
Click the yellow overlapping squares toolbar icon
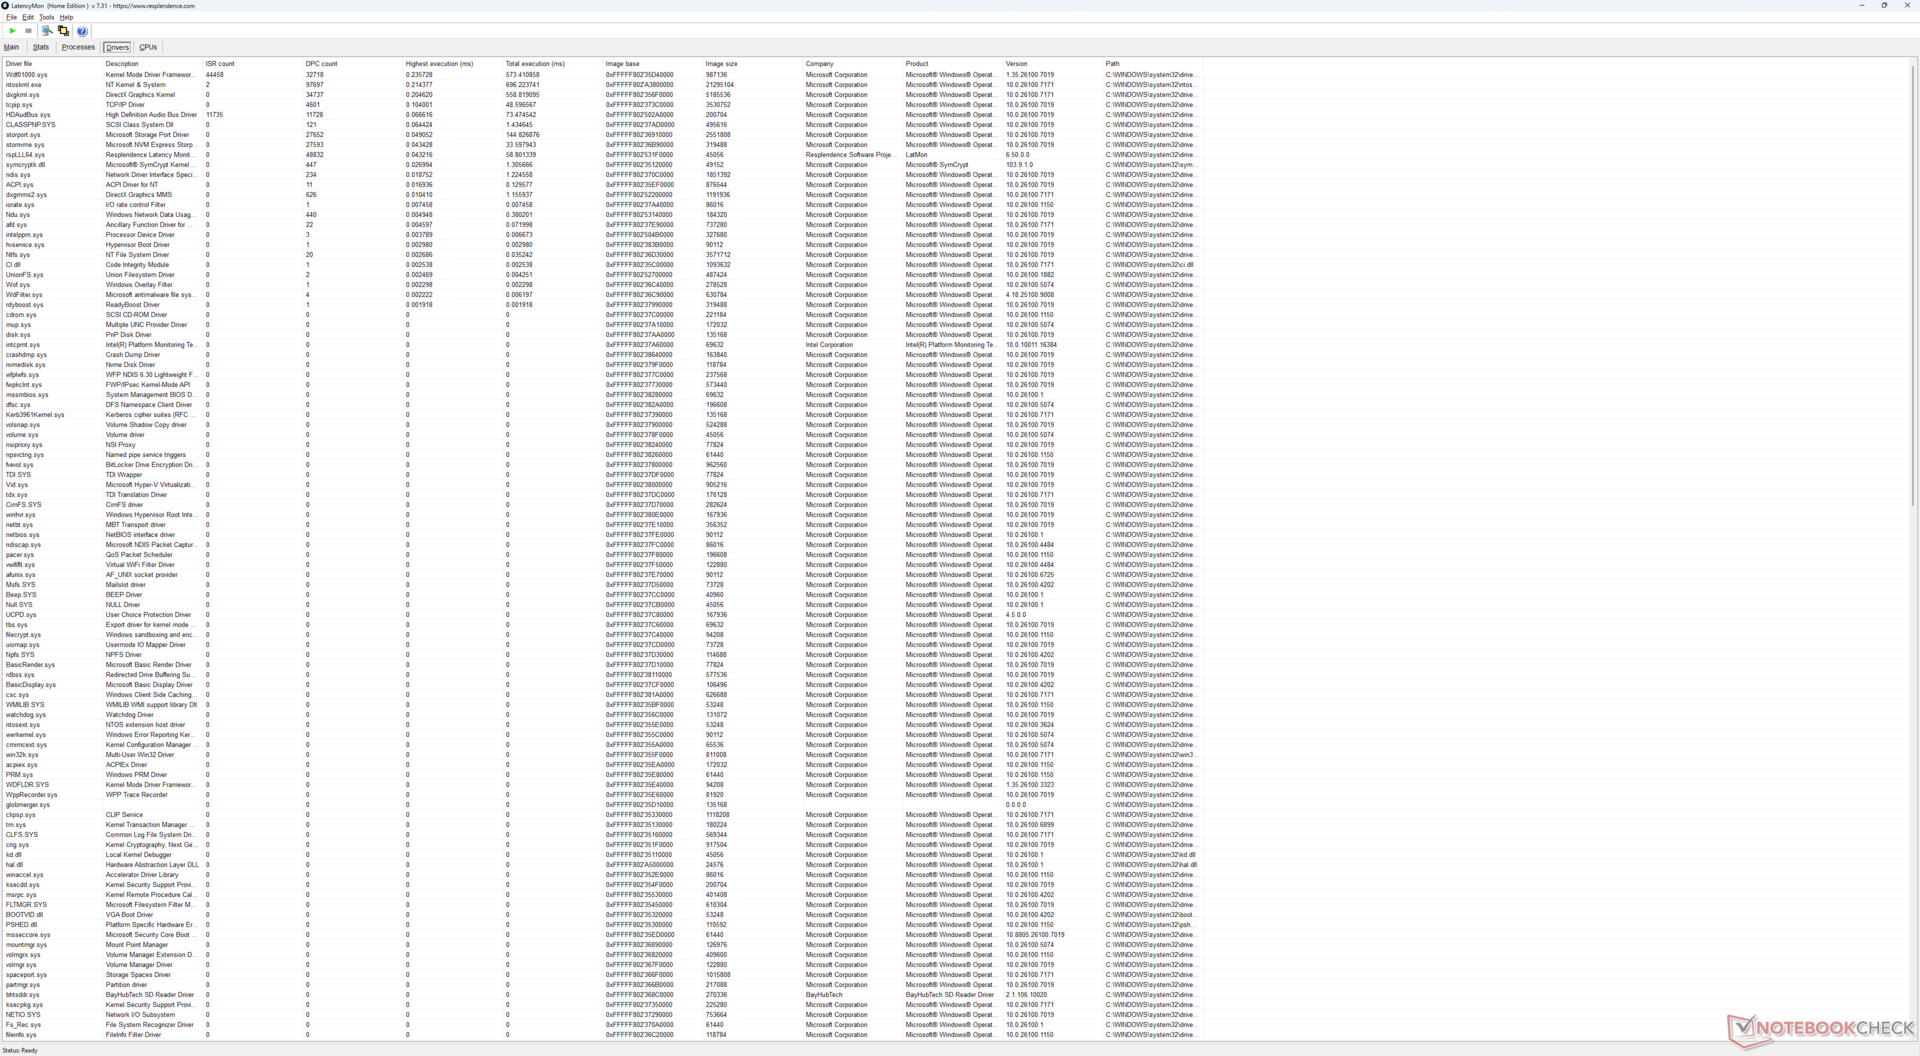[x=63, y=31]
